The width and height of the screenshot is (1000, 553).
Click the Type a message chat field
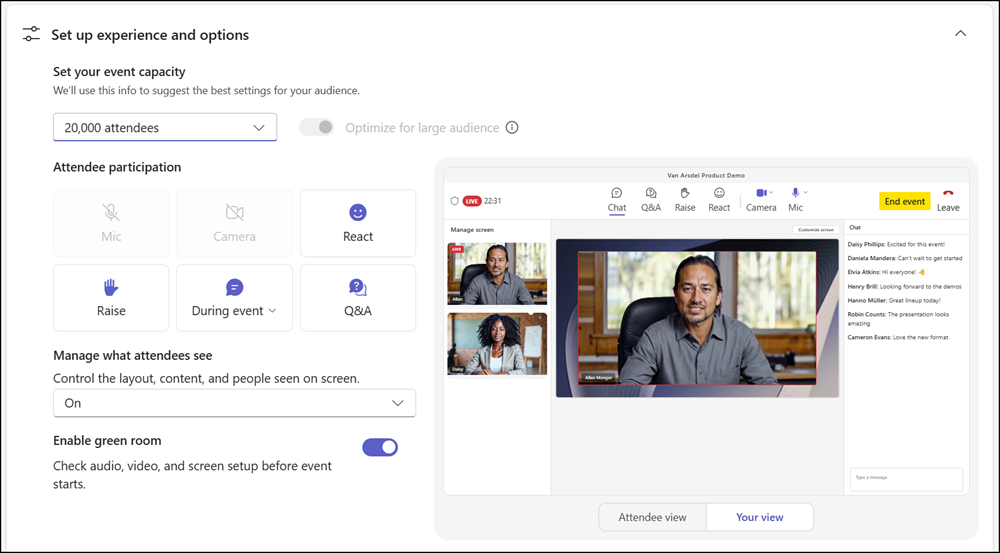(906, 479)
